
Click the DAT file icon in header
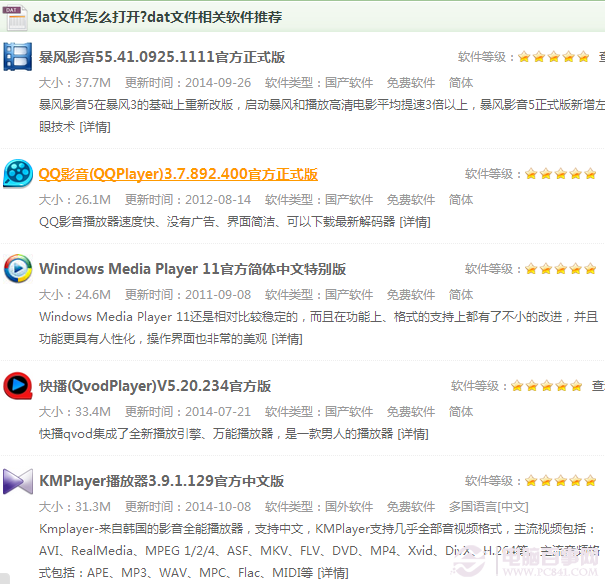(15, 17)
